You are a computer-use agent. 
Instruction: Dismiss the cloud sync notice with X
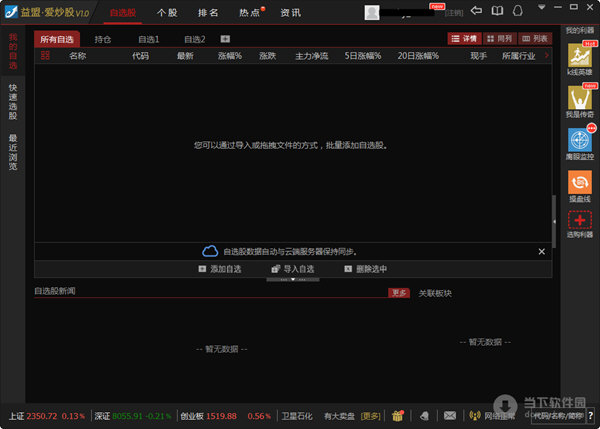click(541, 251)
